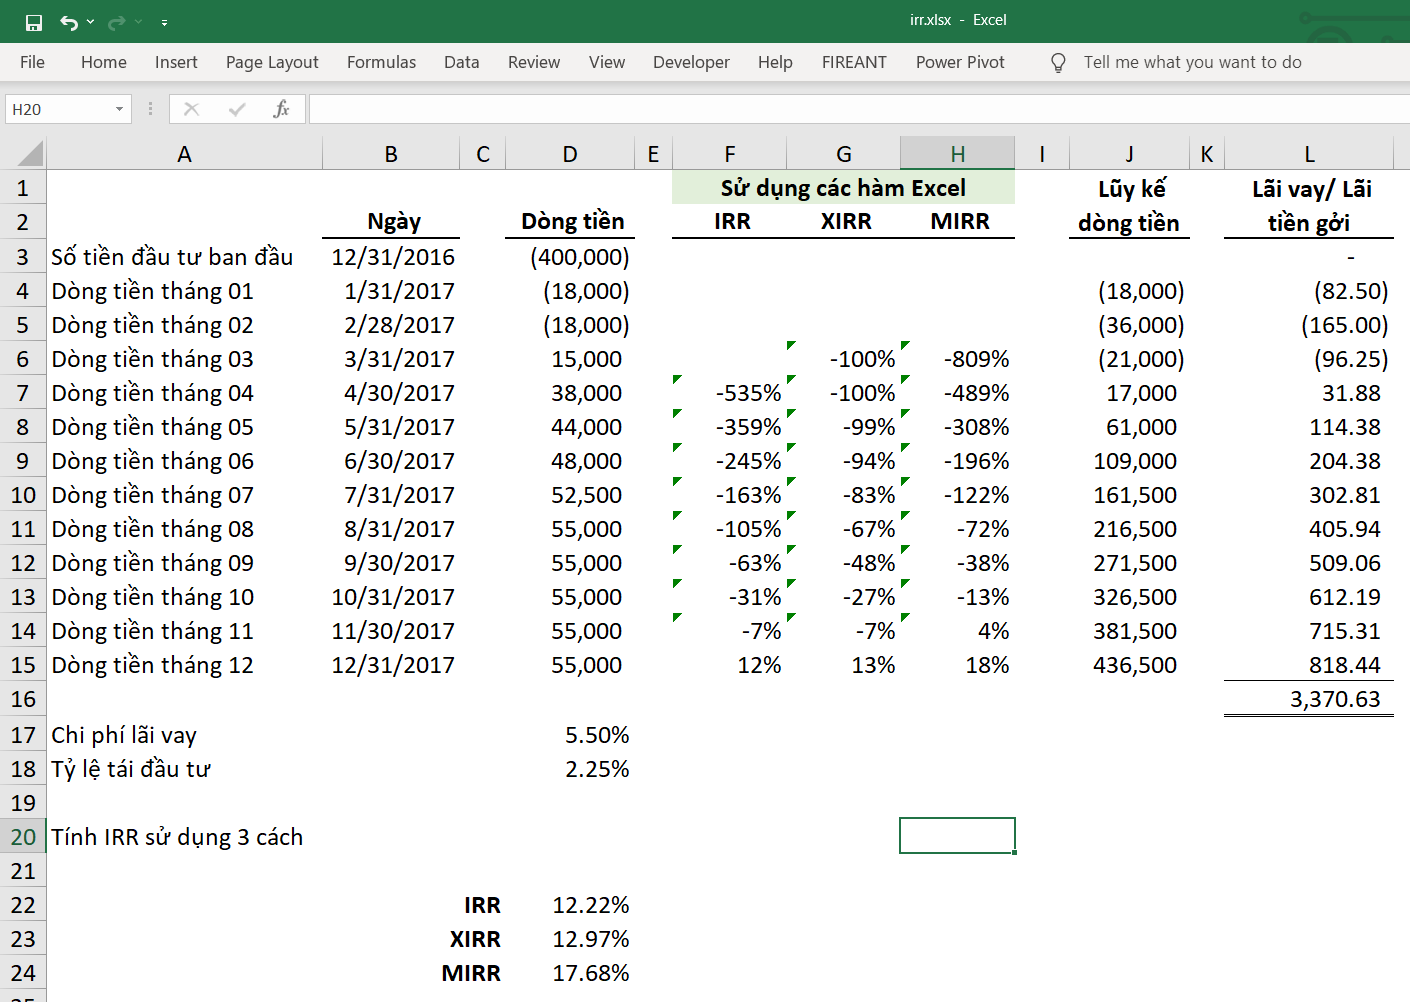1410x1002 pixels.
Task: Click the Enter checkmark formula bar icon
Action: (x=237, y=109)
